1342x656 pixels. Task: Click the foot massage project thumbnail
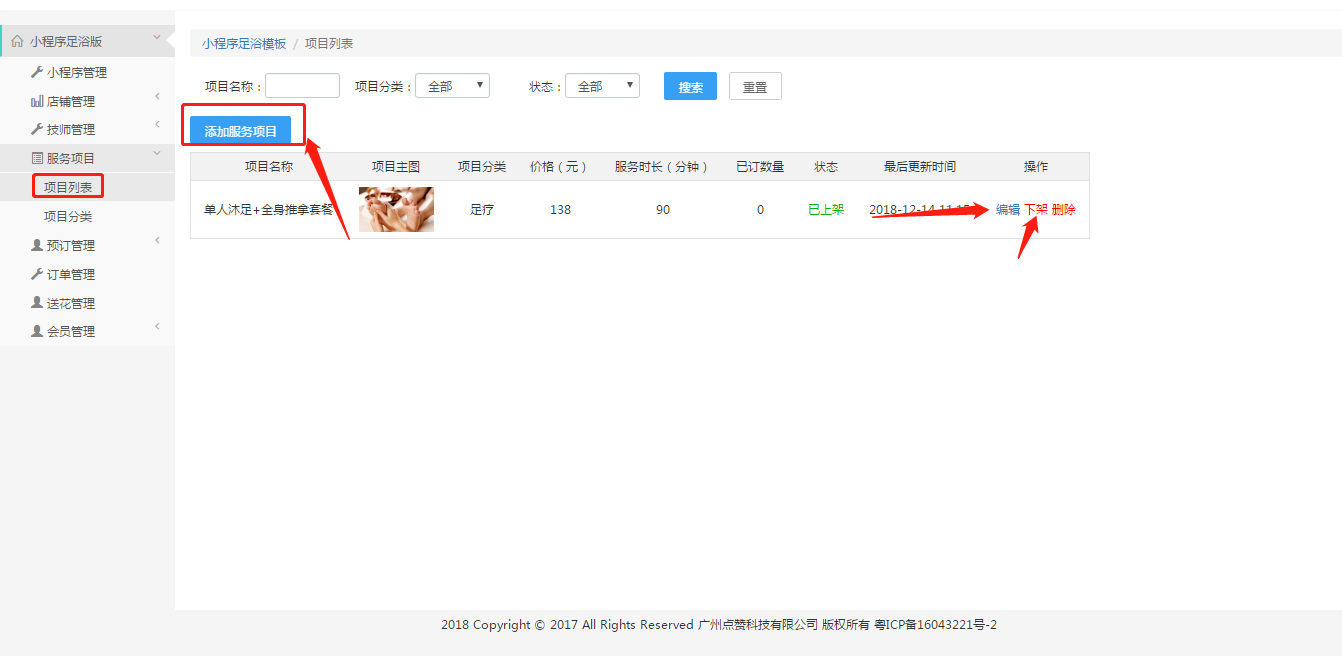click(x=396, y=210)
